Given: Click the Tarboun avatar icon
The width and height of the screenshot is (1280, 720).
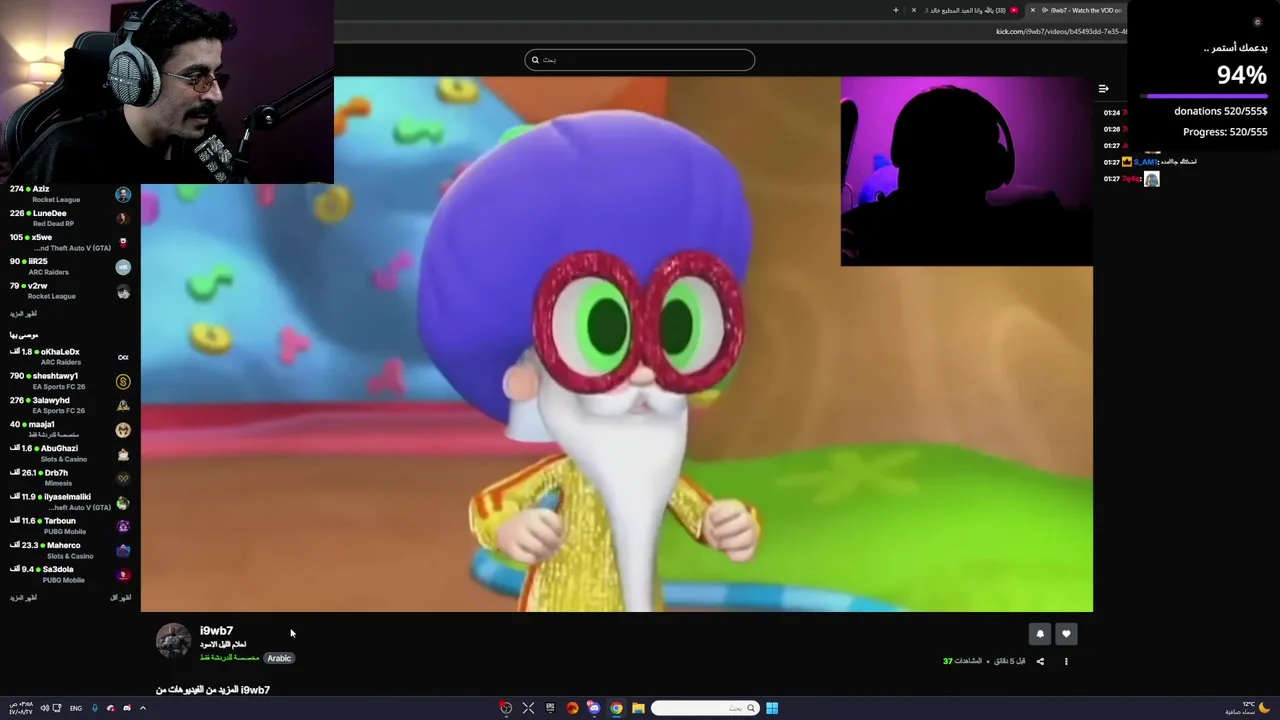Looking at the screenshot, I should pyautogui.click(x=123, y=527).
